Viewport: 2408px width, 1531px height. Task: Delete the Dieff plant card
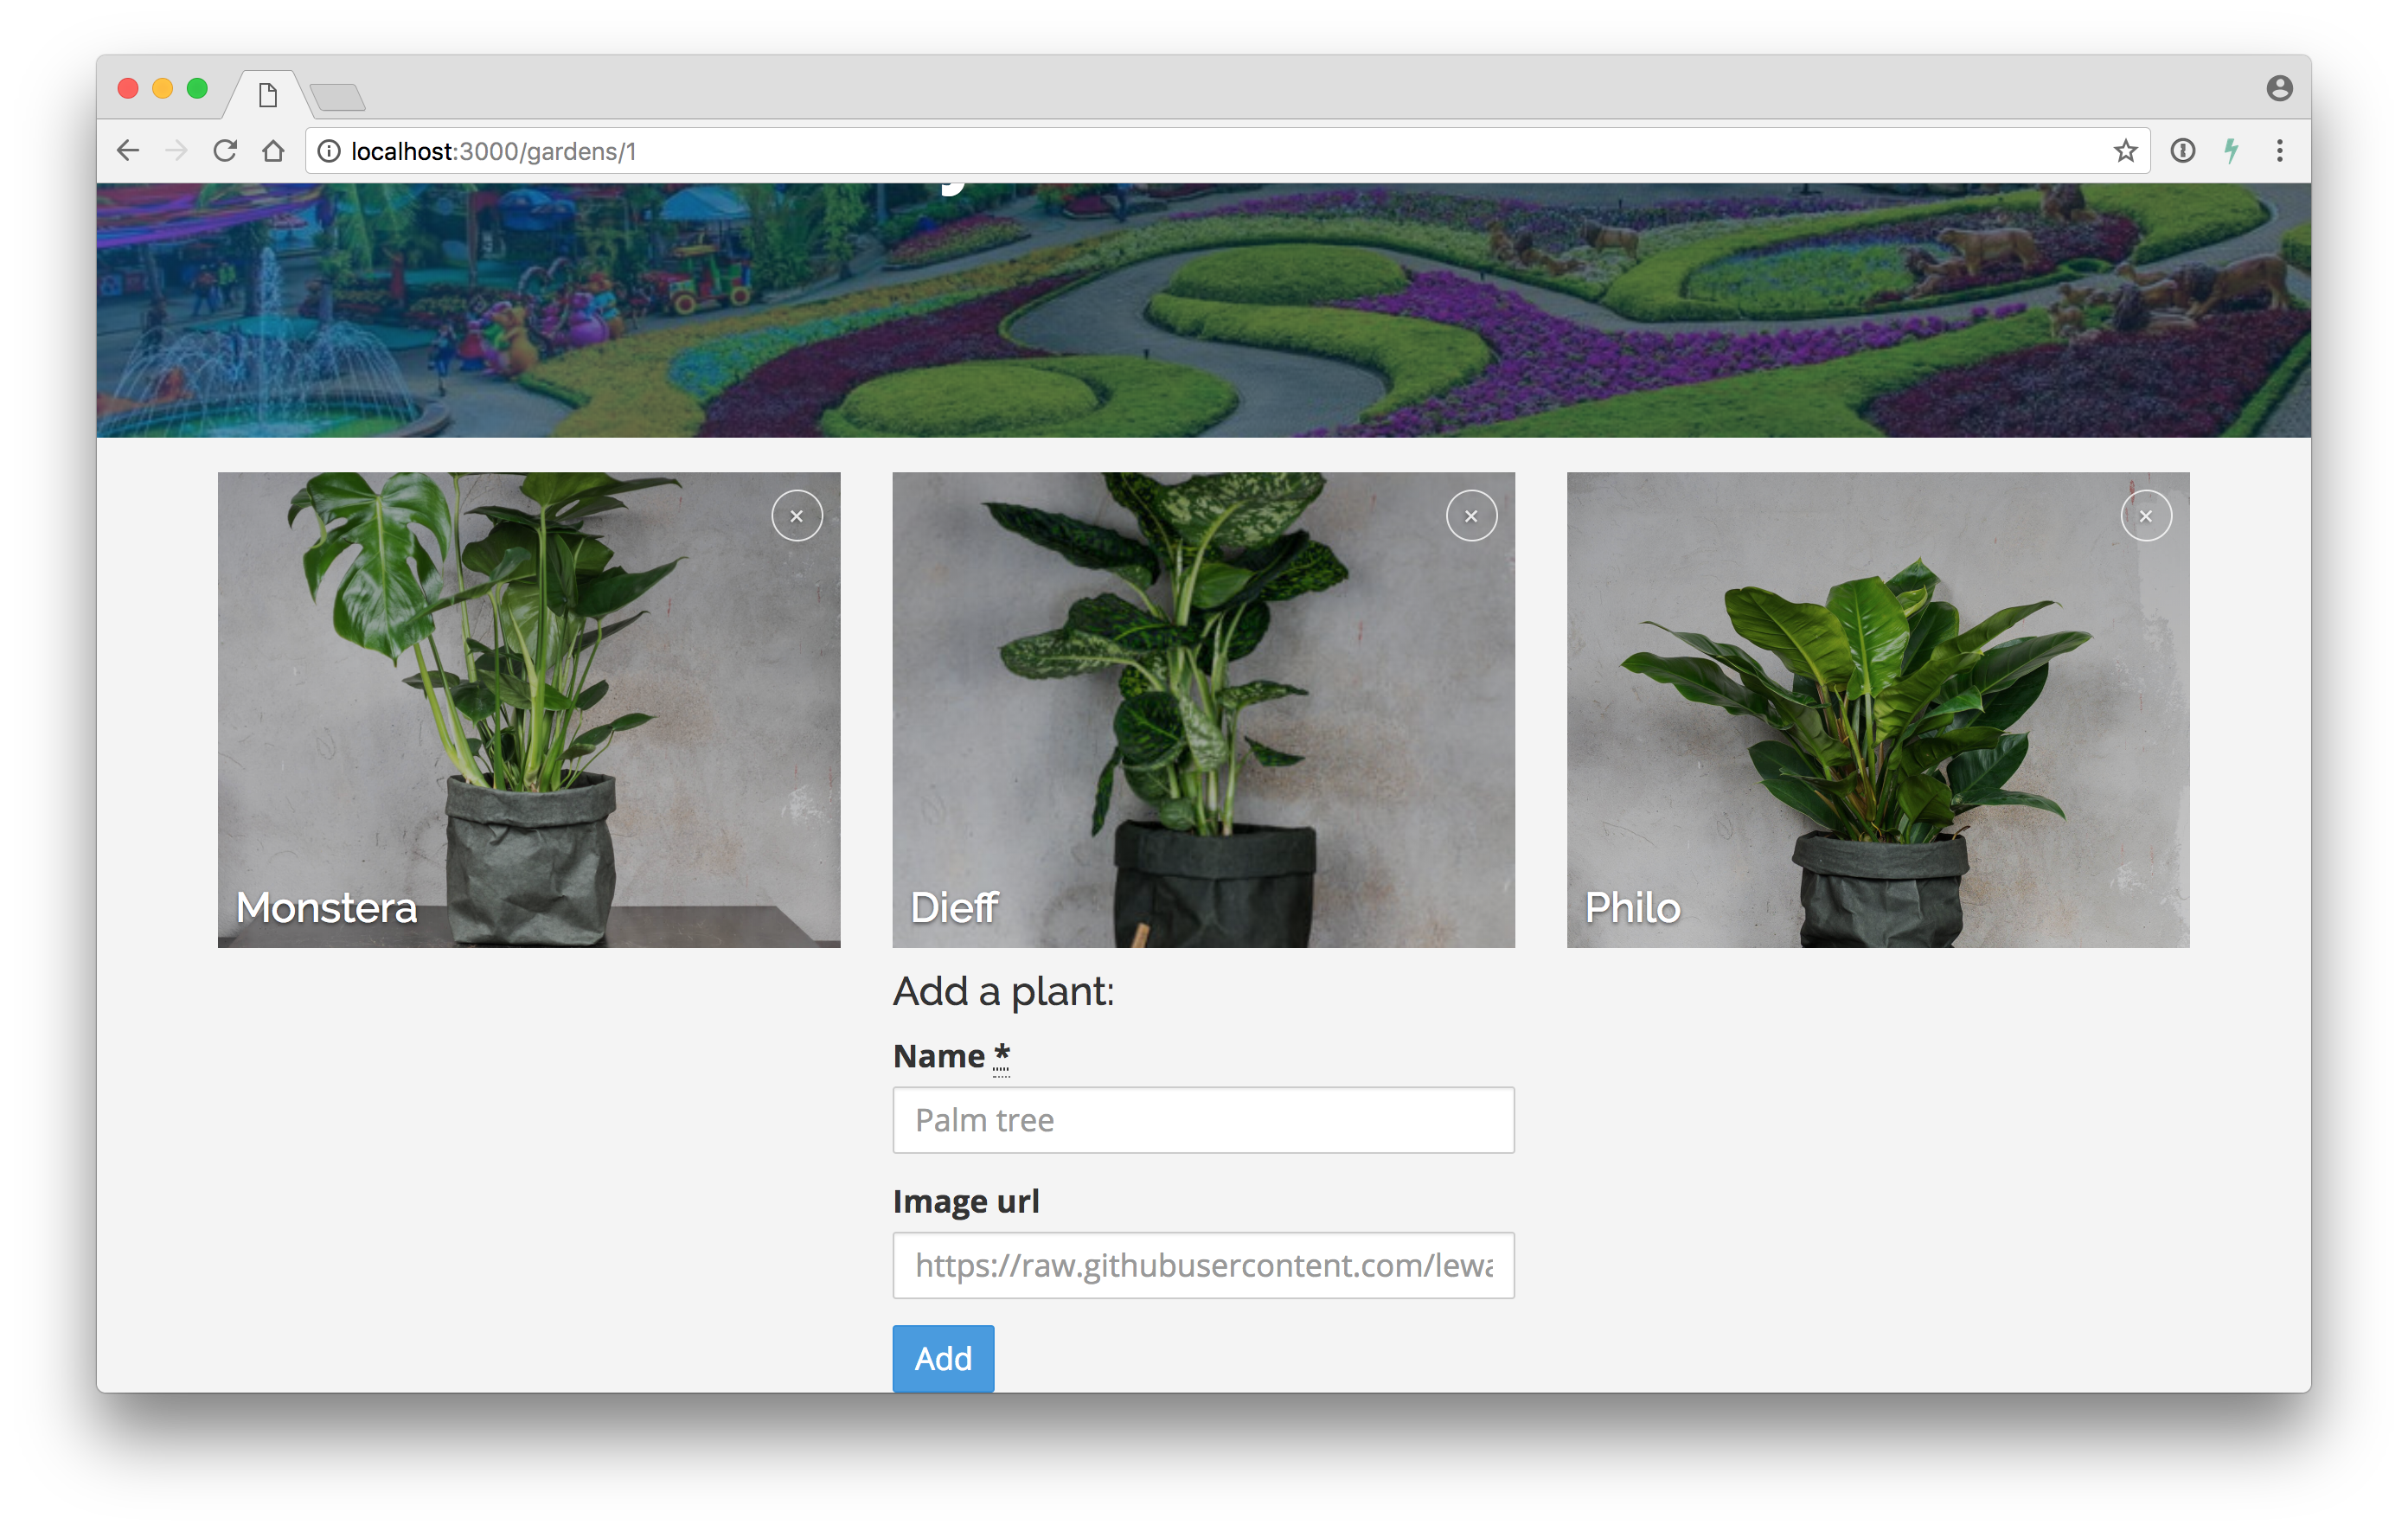(1470, 516)
